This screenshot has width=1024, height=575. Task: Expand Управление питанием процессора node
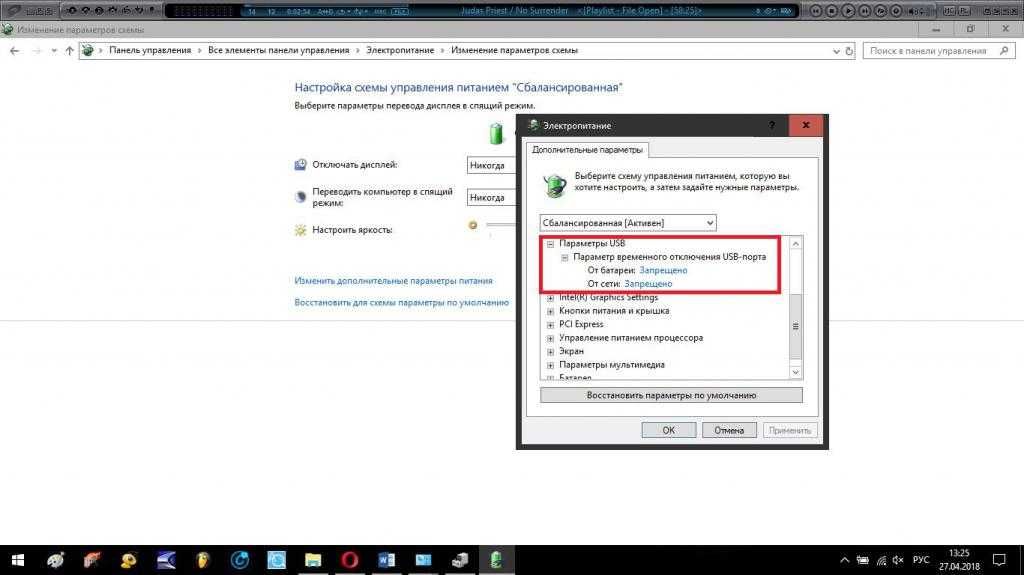pyautogui.click(x=550, y=338)
